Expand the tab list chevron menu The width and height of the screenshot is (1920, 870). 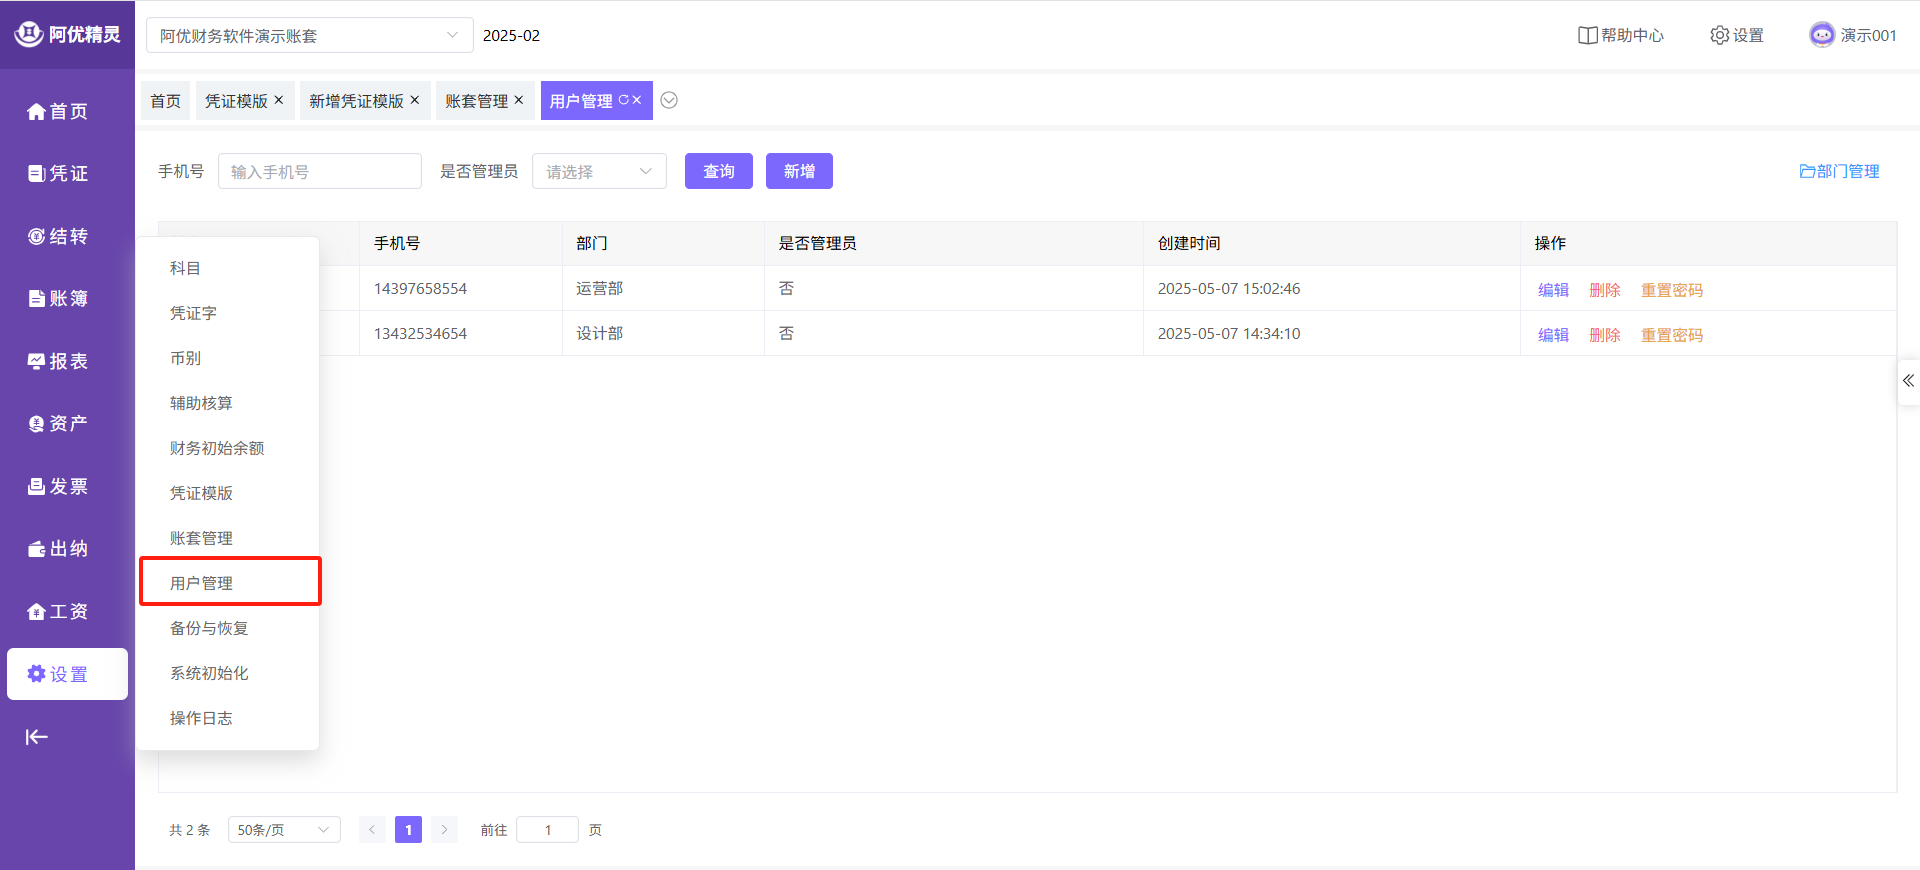669,100
